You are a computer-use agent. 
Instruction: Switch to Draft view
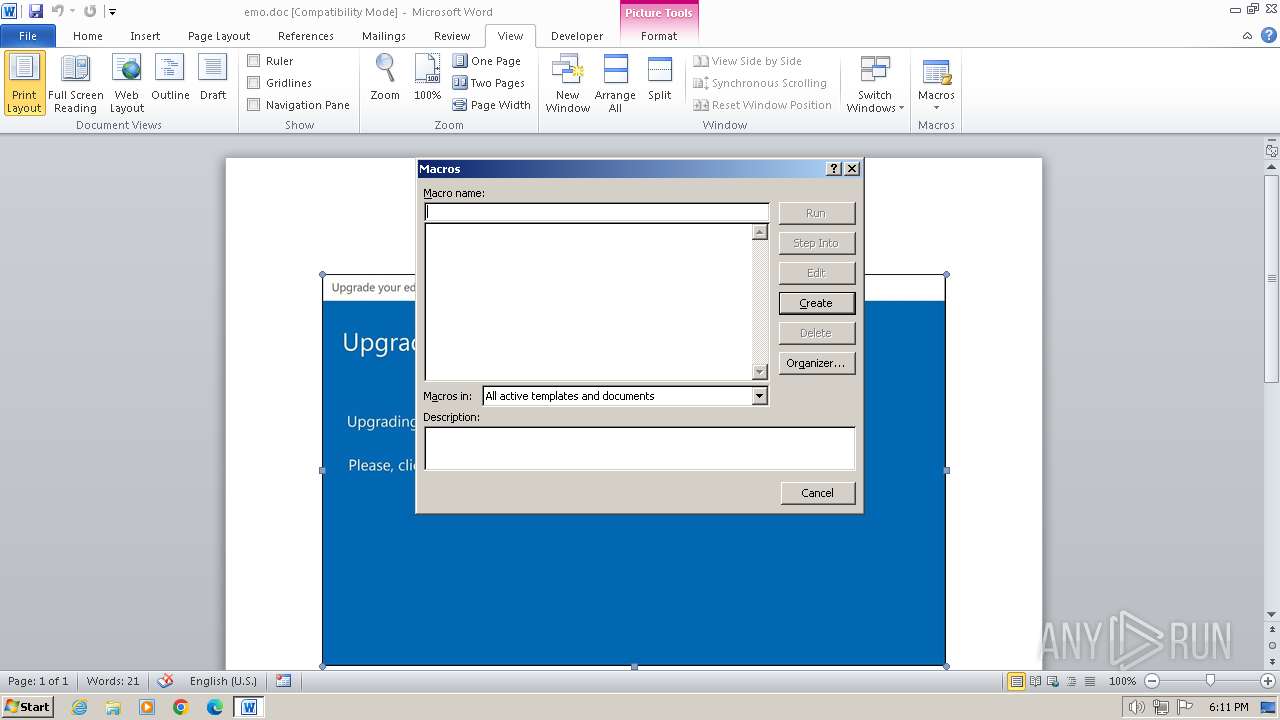tap(213, 78)
